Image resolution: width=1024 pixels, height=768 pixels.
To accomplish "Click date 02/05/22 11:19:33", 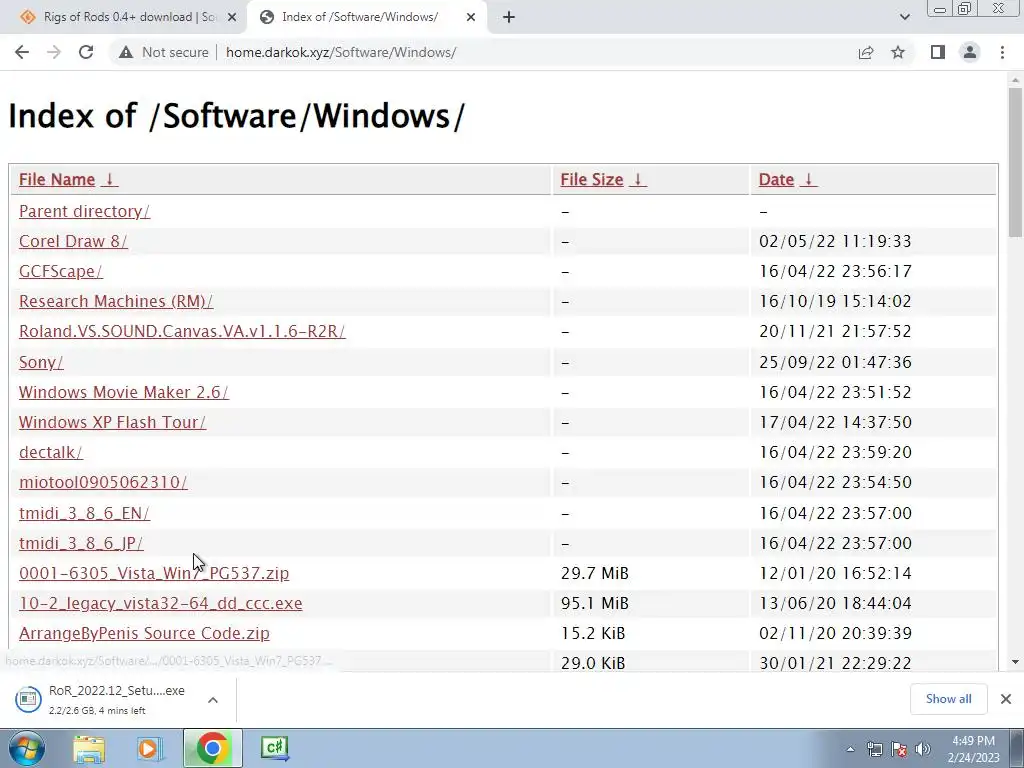I will point(835,242).
